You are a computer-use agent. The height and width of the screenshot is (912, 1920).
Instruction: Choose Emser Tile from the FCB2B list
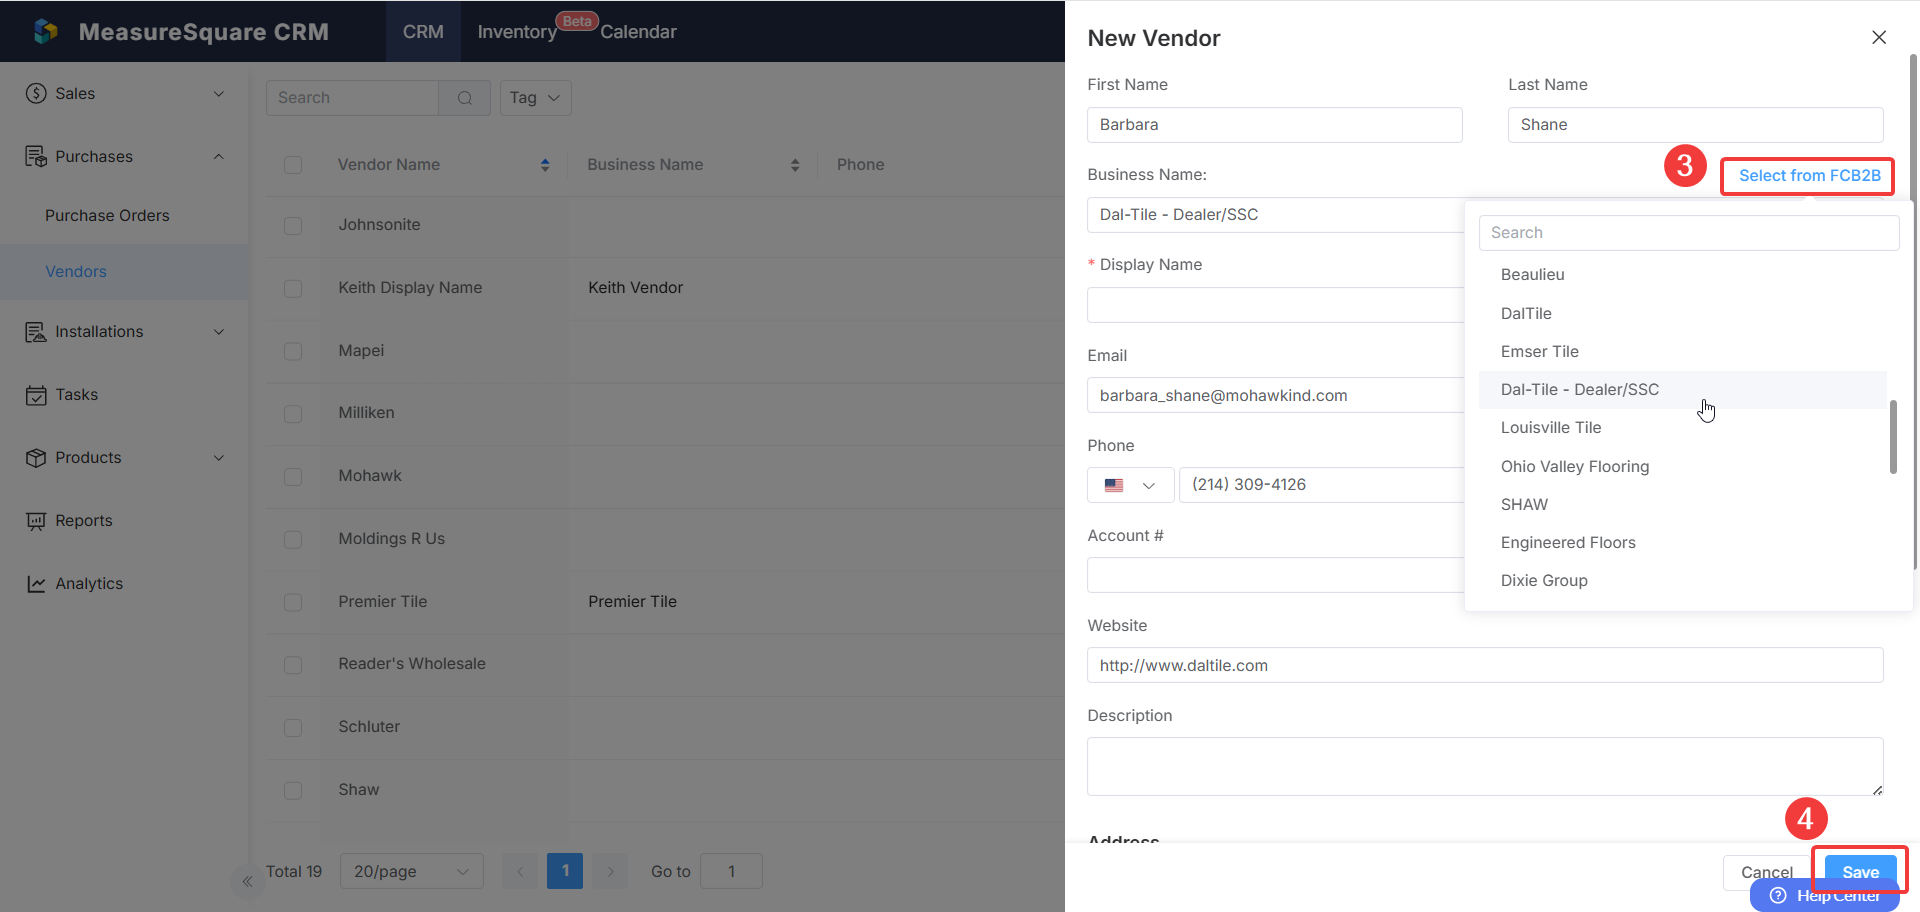click(x=1683, y=352)
